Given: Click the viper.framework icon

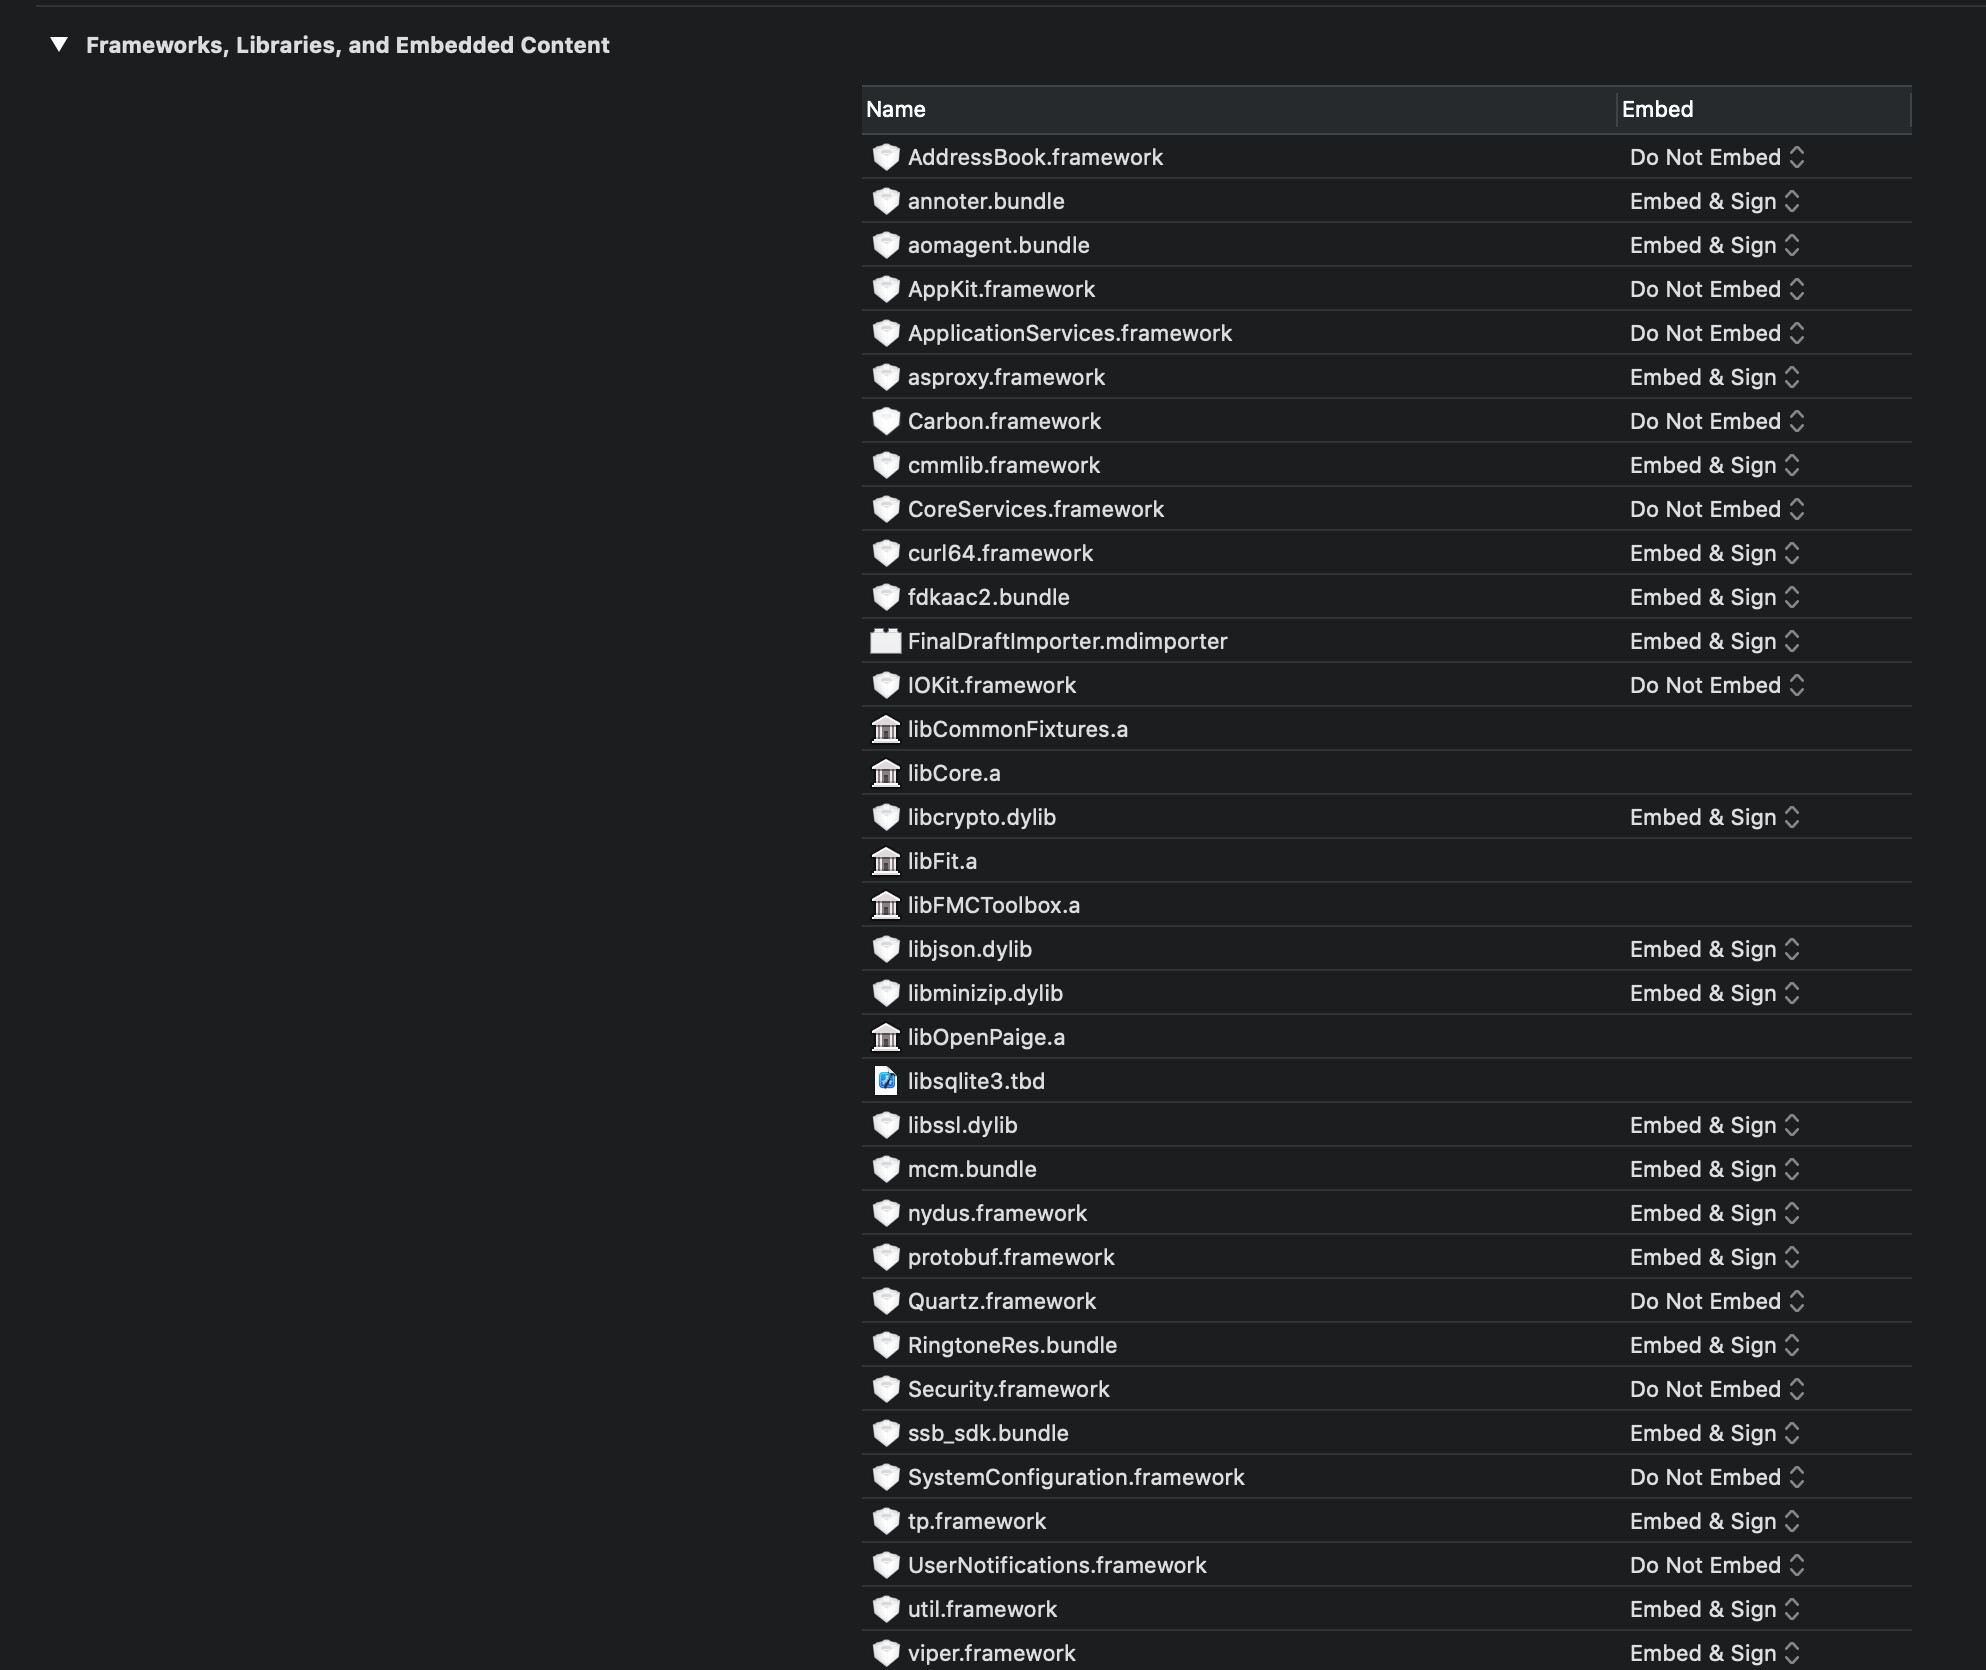Looking at the screenshot, I should pyautogui.click(x=886, y=1653).
